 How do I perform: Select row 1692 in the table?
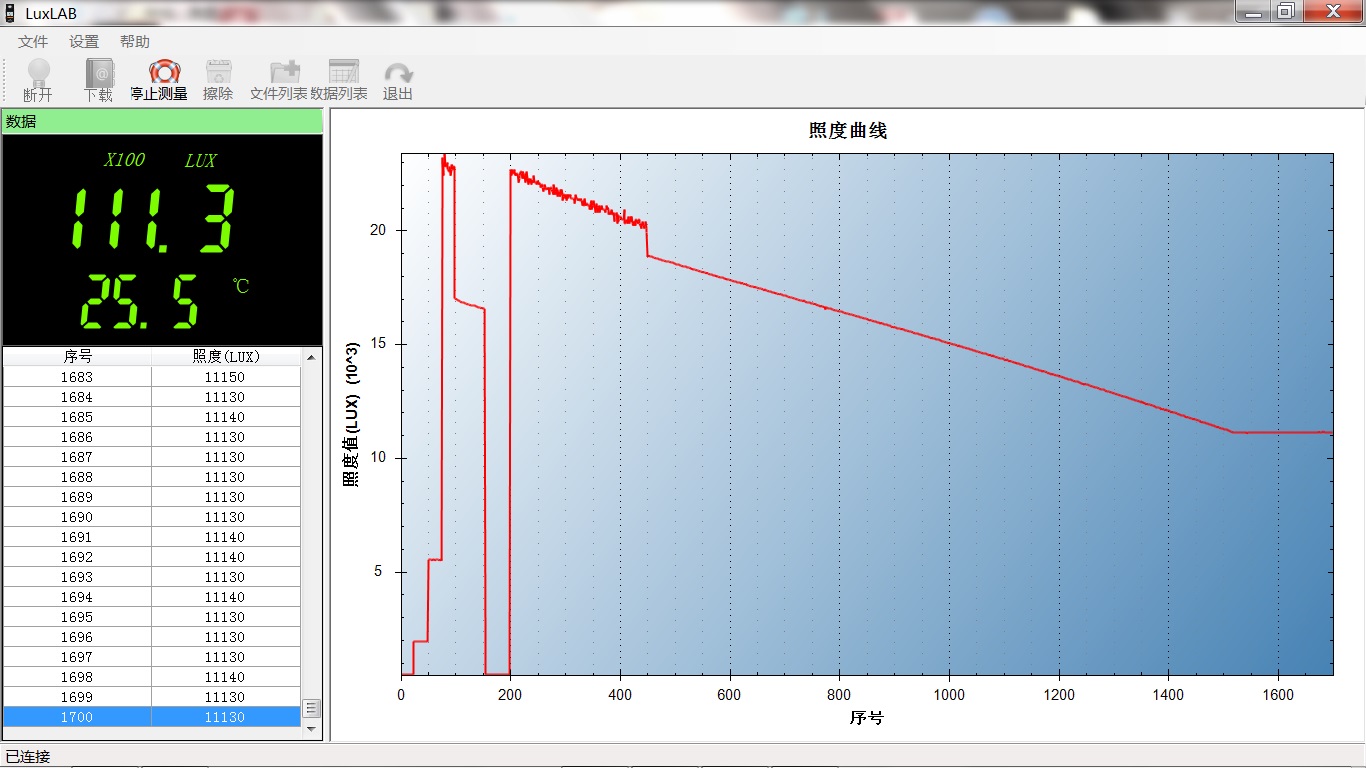click(152, 557)
